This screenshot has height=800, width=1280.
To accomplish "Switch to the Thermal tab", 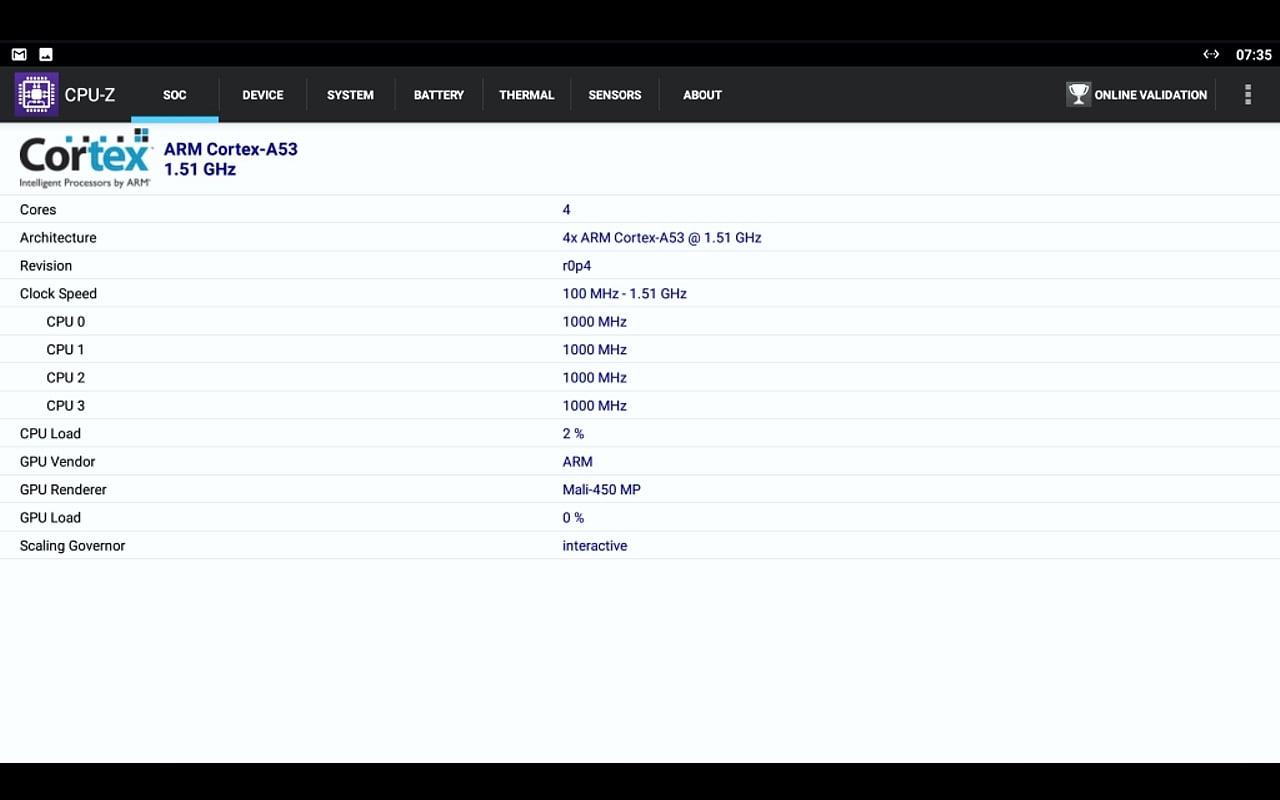I will pyautogui.click(x=527, y=95).
